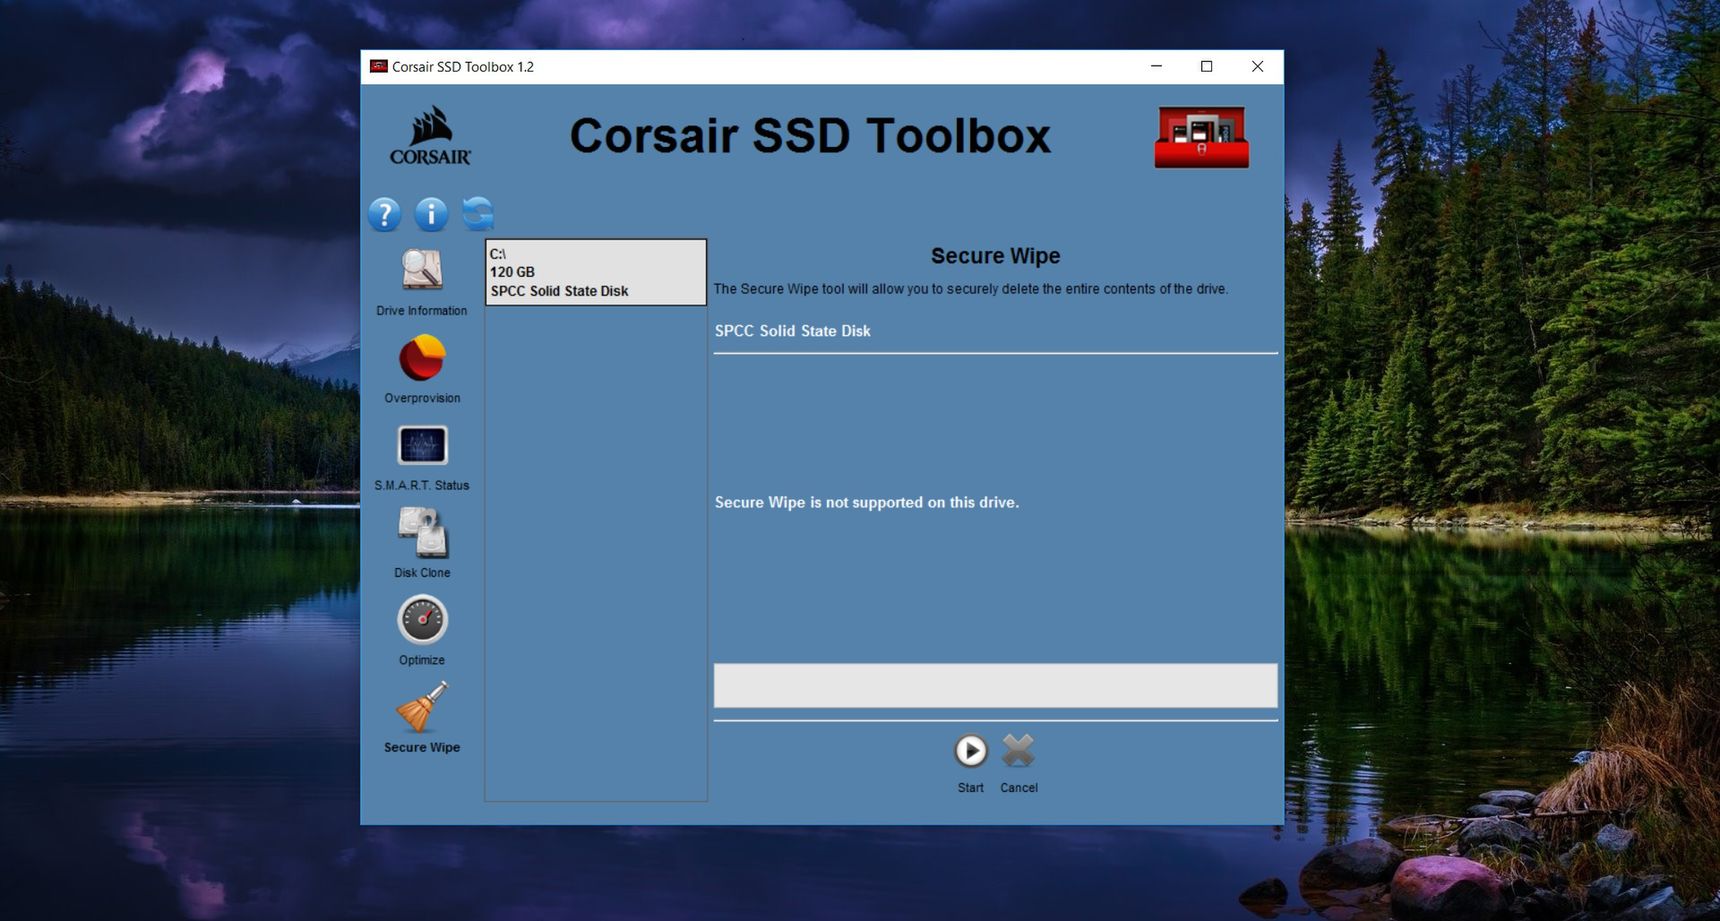Click the Secure Wipe heading text

coord(995,256)
